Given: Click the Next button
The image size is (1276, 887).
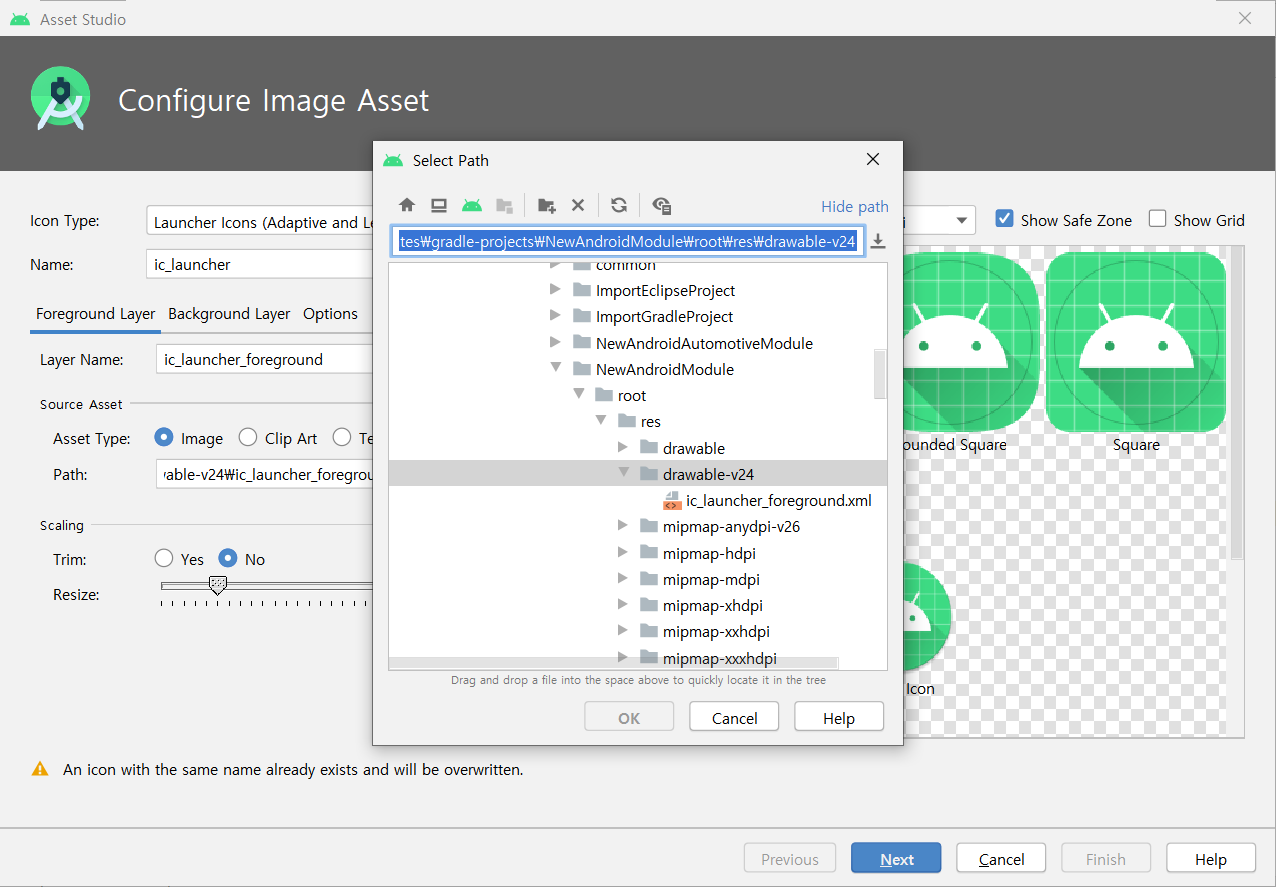Looking at the screenshot, I should 896,859.
